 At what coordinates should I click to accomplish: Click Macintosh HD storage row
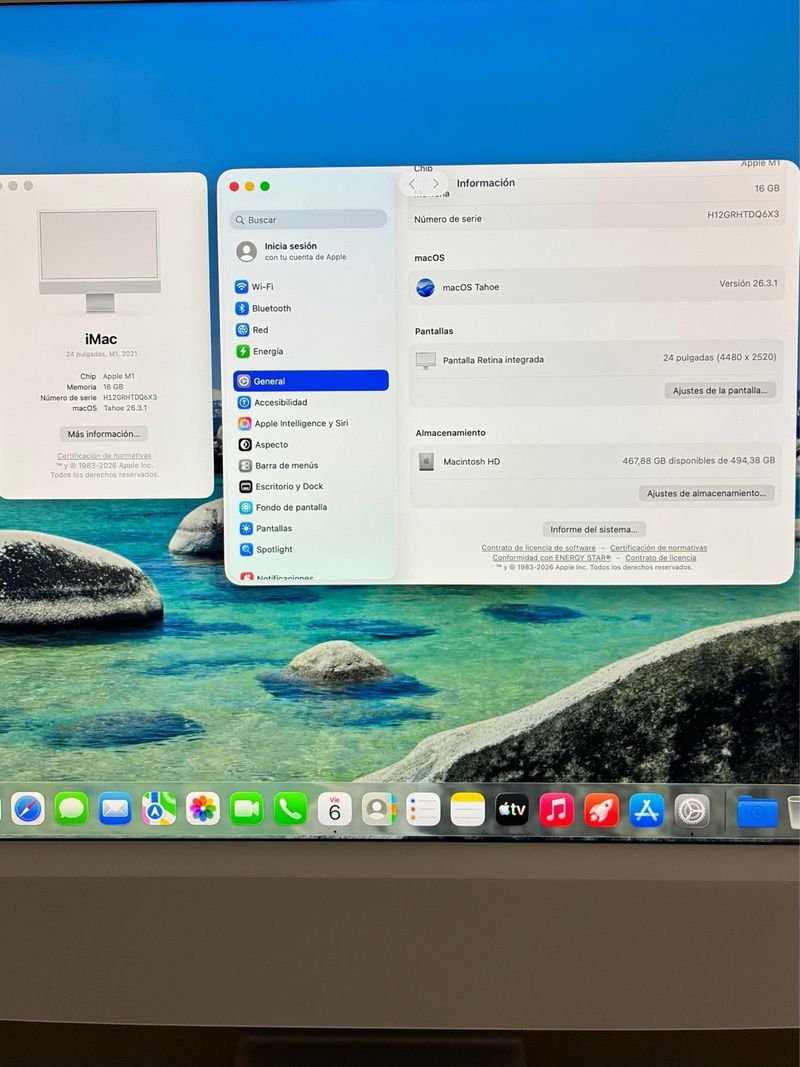point(596,461)
